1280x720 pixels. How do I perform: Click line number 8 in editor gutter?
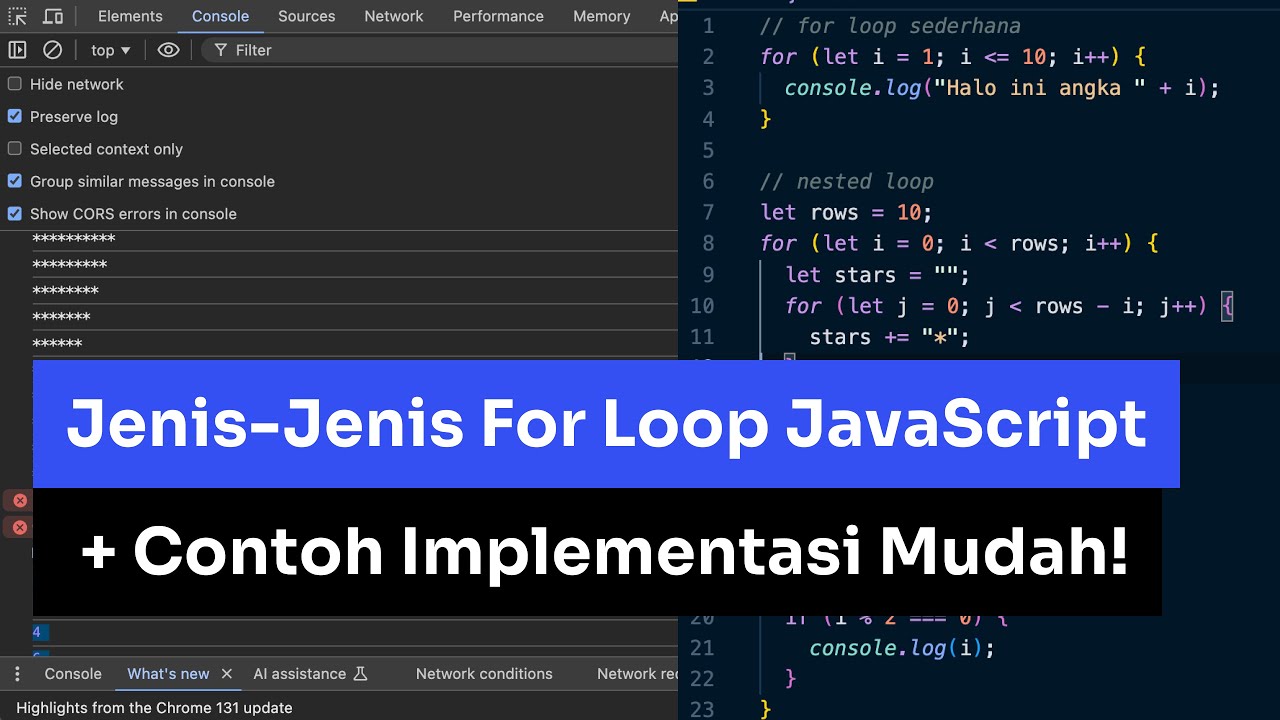(708, 244)
